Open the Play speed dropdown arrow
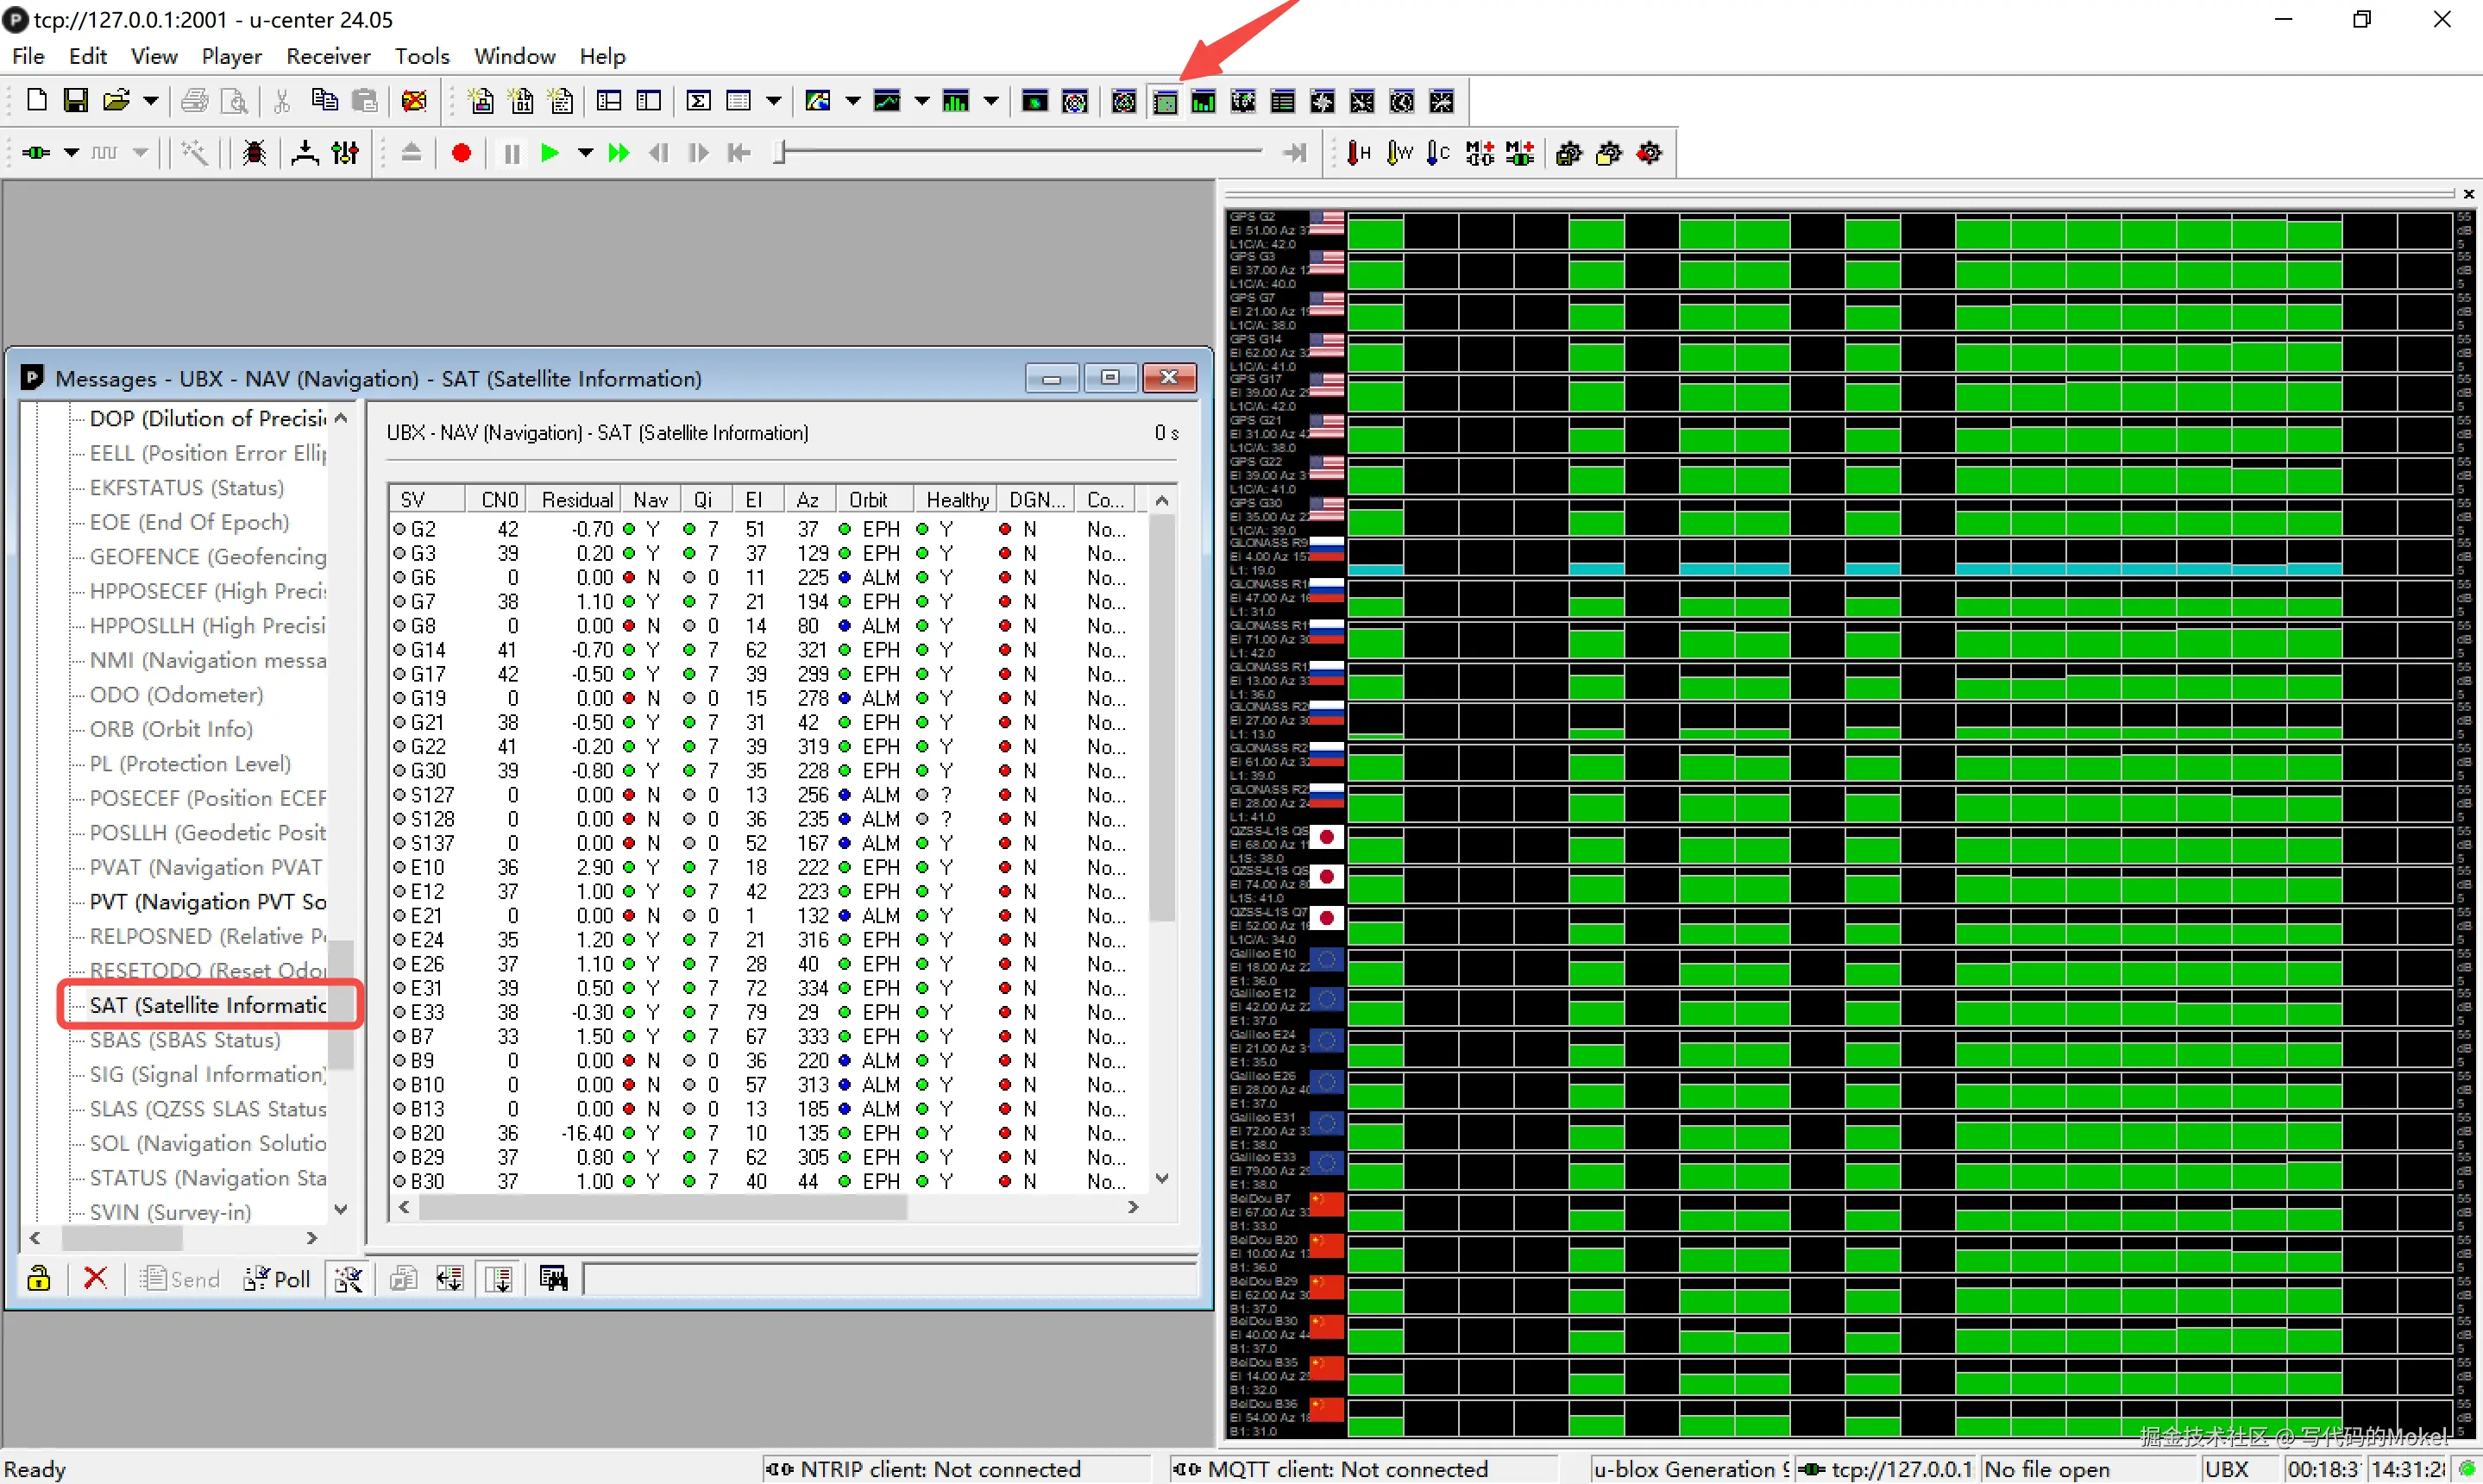This screenshot has height=1484, width=2483. tap(585, 153)
